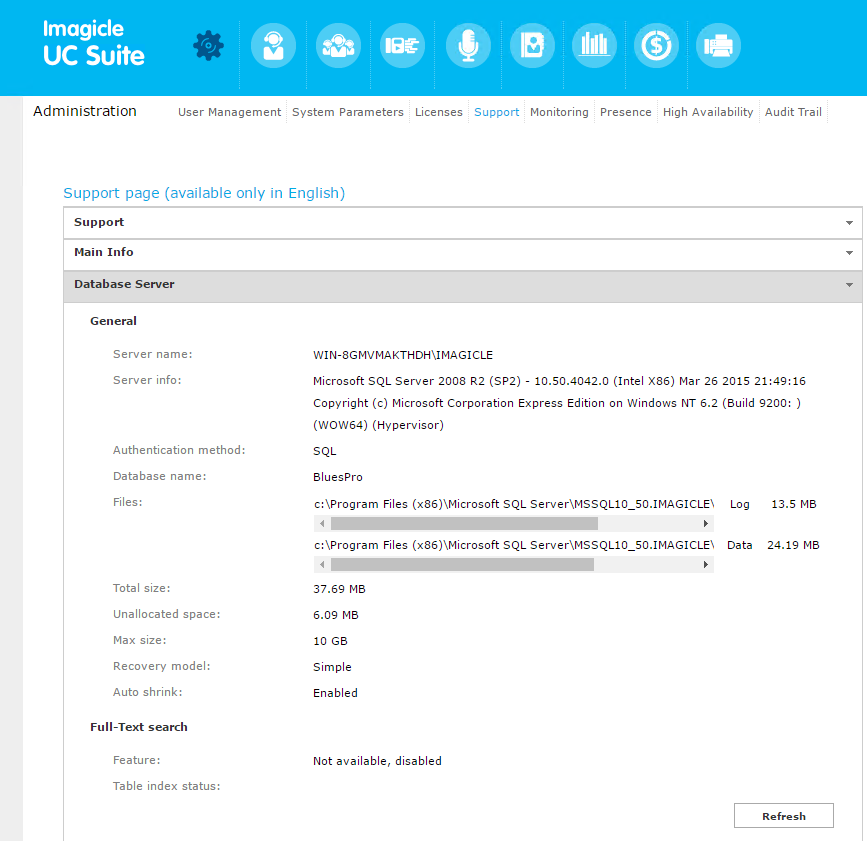The image size is (867, 841).
Task: Click the Refresh button
Action: (783, 816)
